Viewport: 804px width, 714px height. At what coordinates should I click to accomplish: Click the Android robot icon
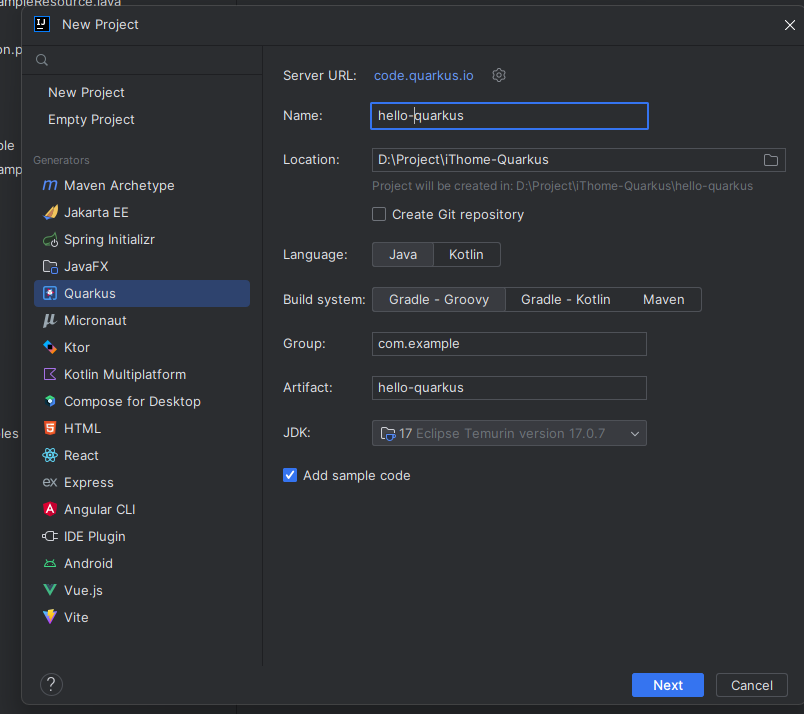(50, 563)
